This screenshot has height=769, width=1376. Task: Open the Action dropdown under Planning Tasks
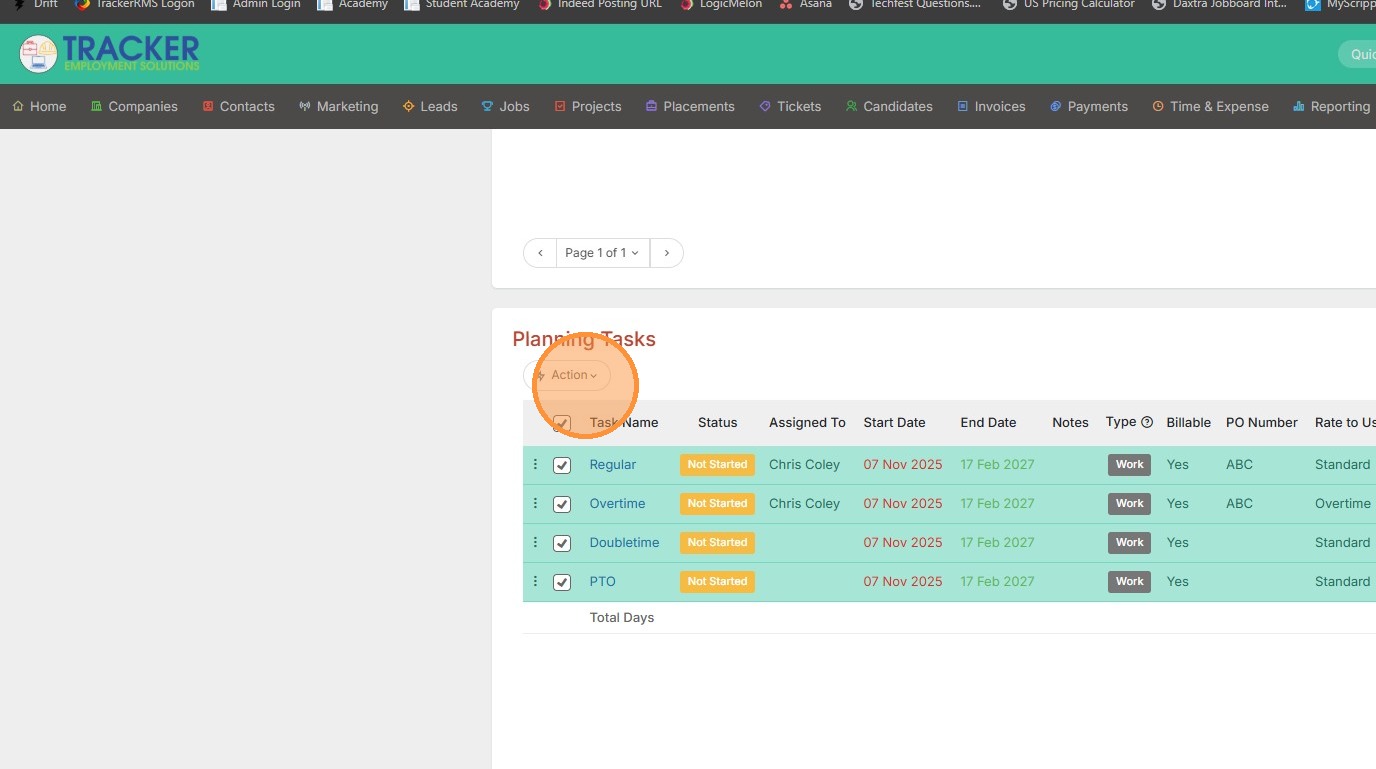(x=567, y=375)
